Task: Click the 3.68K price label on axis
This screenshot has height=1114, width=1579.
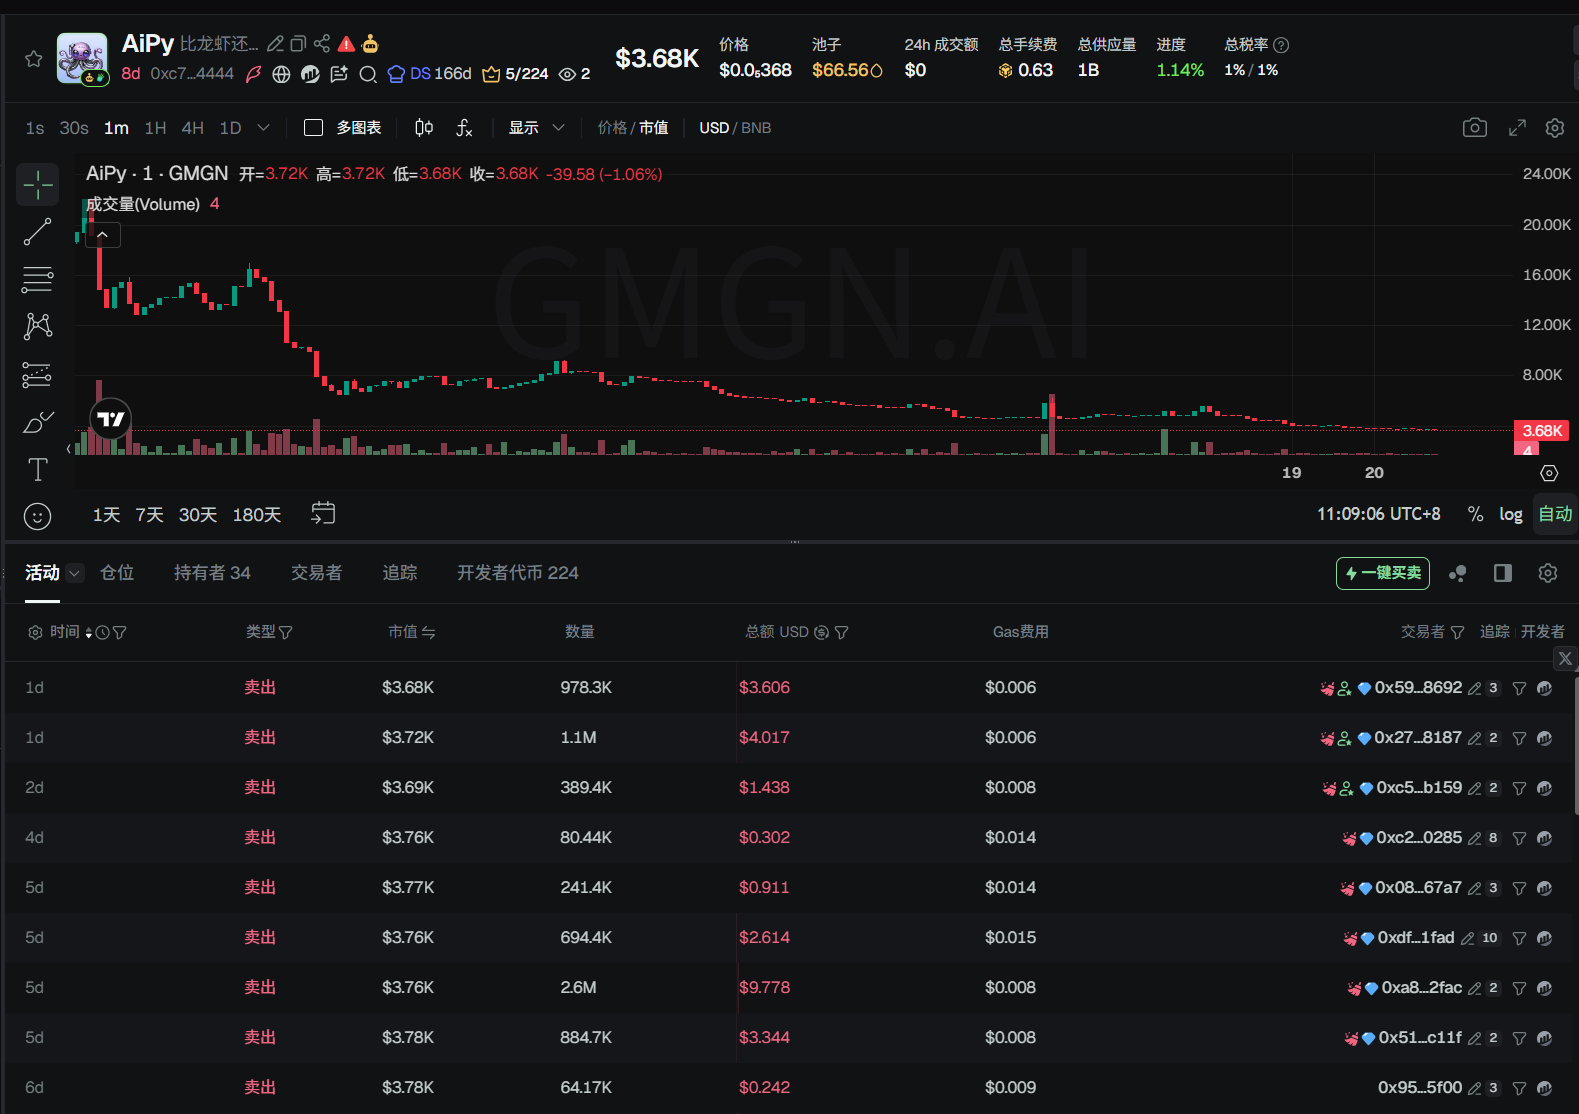Action: pos(1541,431)
